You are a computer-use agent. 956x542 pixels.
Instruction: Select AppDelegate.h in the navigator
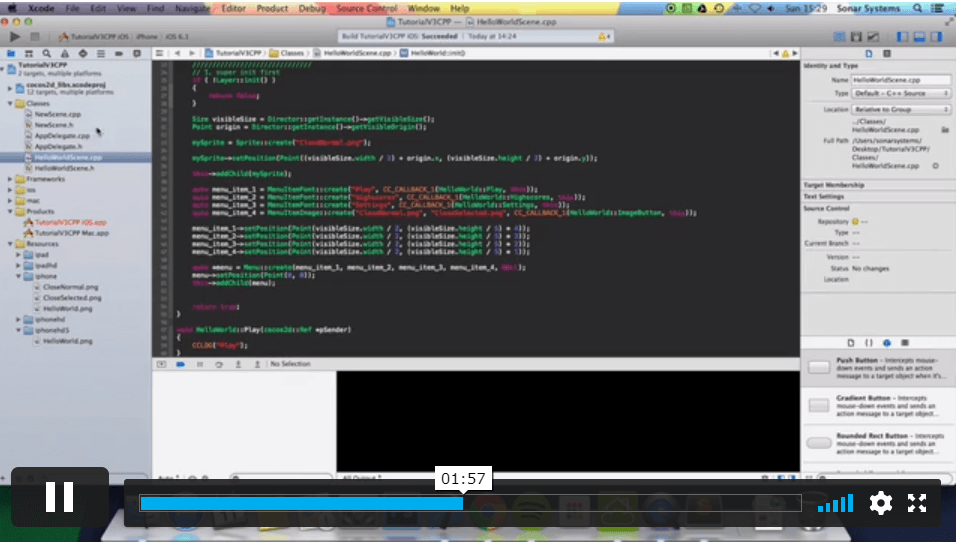tap(58, 147)
